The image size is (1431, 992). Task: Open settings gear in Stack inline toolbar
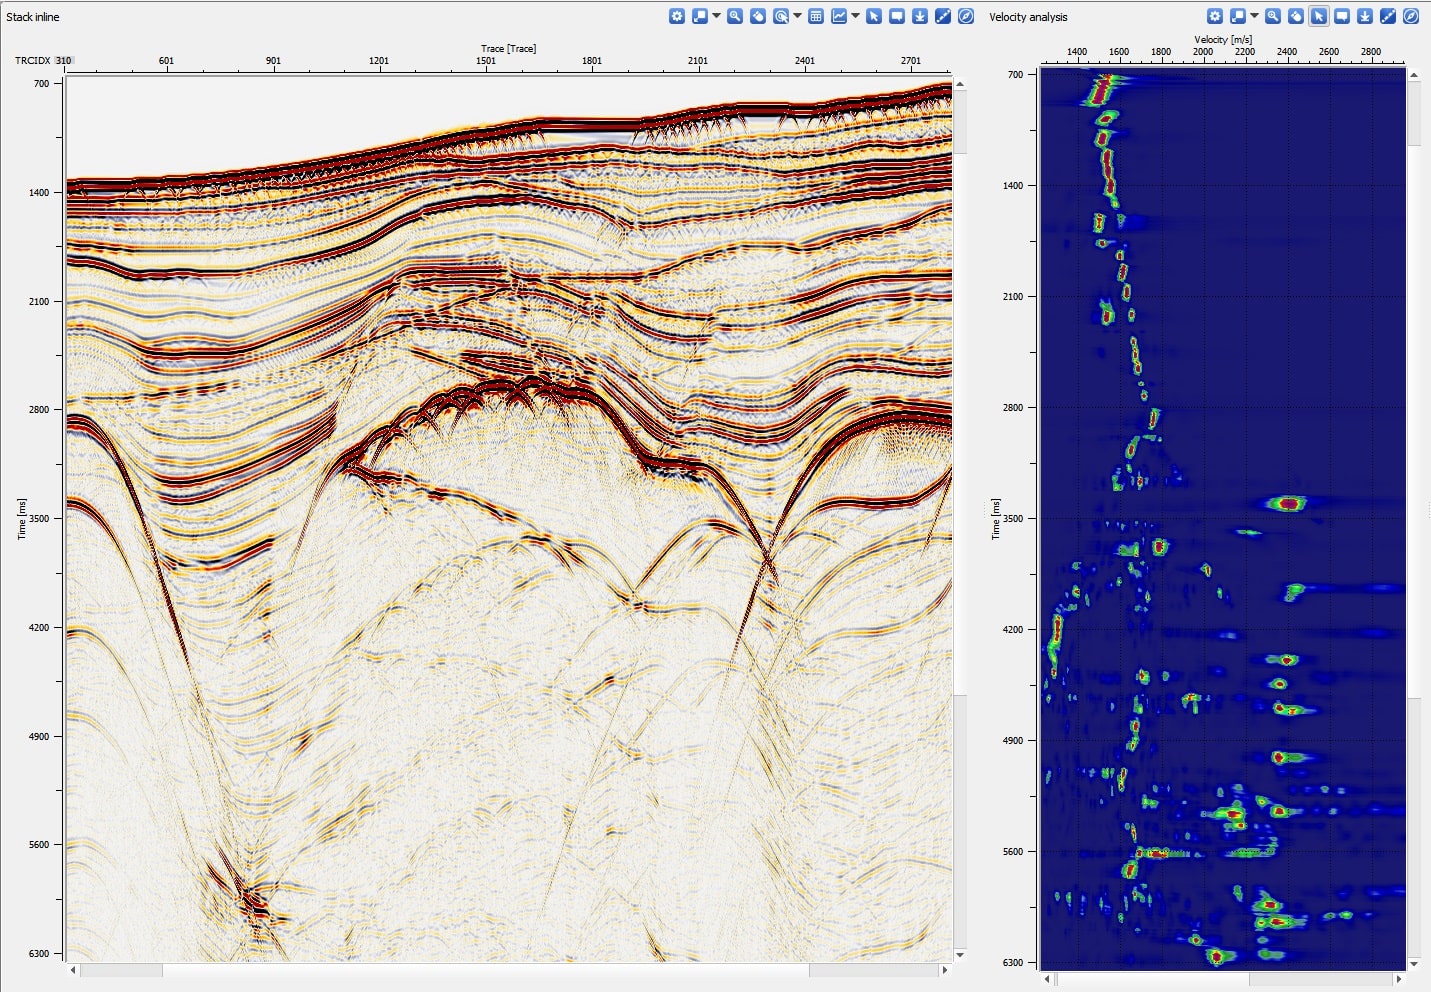tap(677, 16)
